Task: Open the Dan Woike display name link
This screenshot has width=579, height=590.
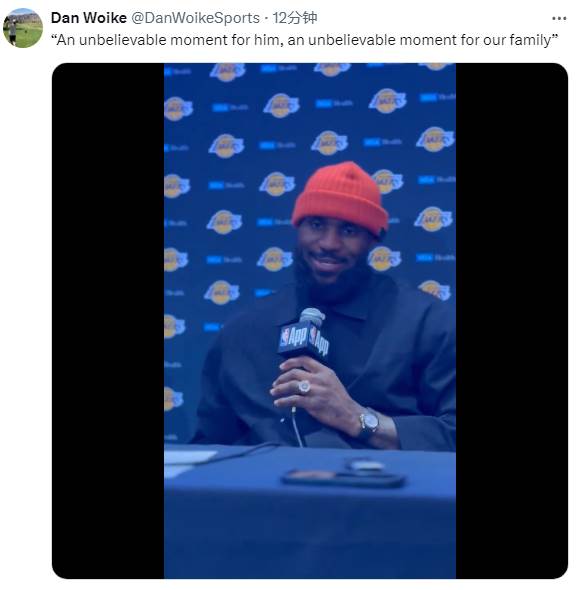Action: coord(88,18)
